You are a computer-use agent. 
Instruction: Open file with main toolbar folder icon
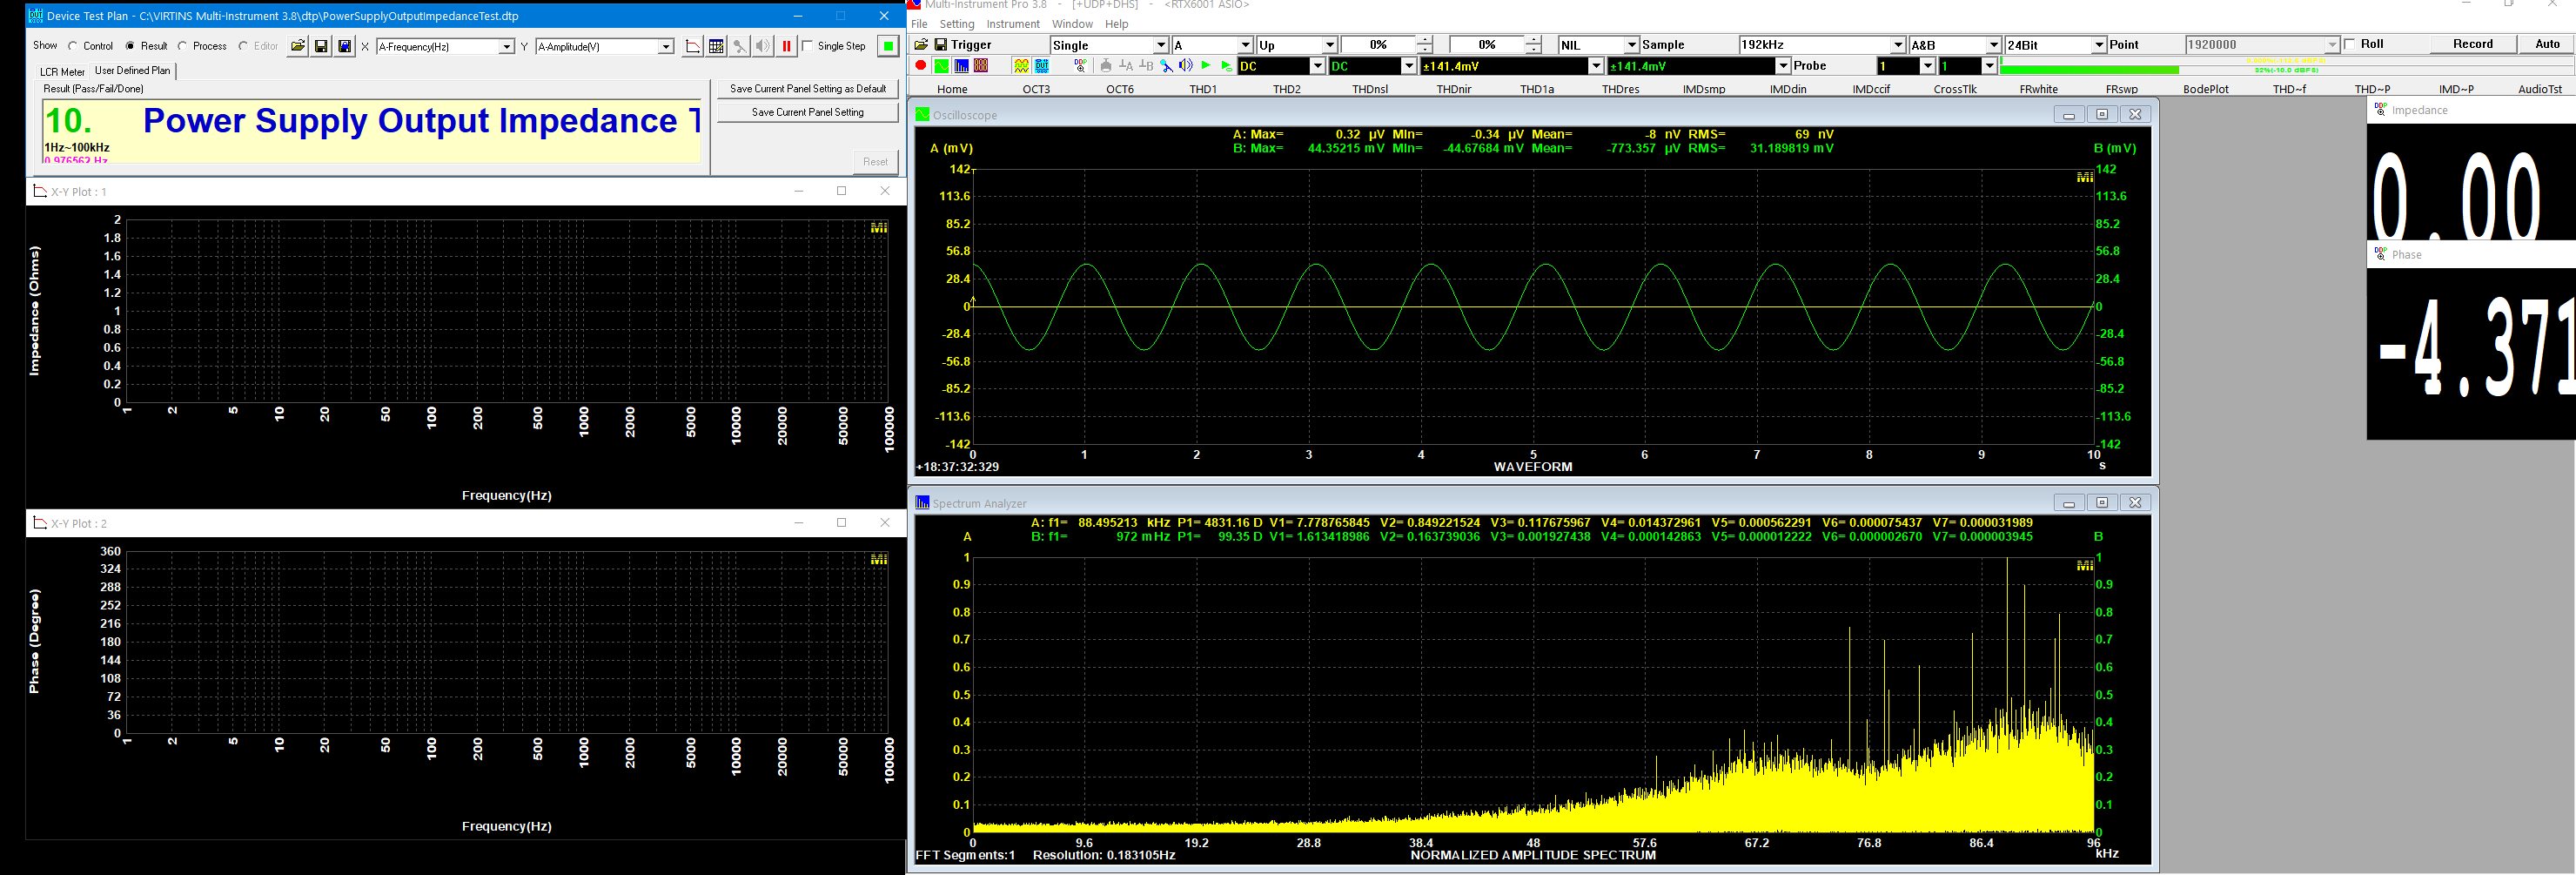click(921, 44)
